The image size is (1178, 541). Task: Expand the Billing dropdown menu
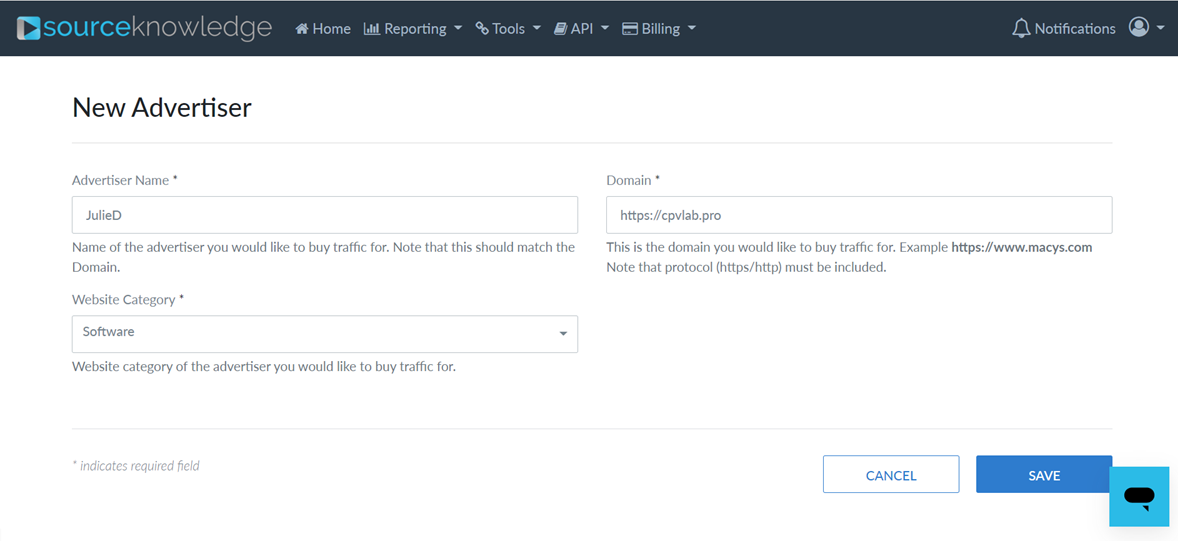click(659, 29)
